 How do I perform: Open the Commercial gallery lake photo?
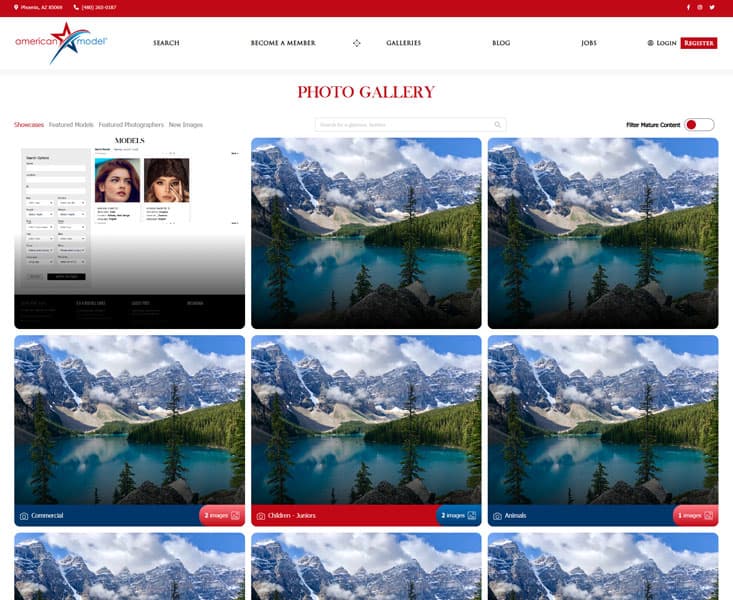pos(129,420)
